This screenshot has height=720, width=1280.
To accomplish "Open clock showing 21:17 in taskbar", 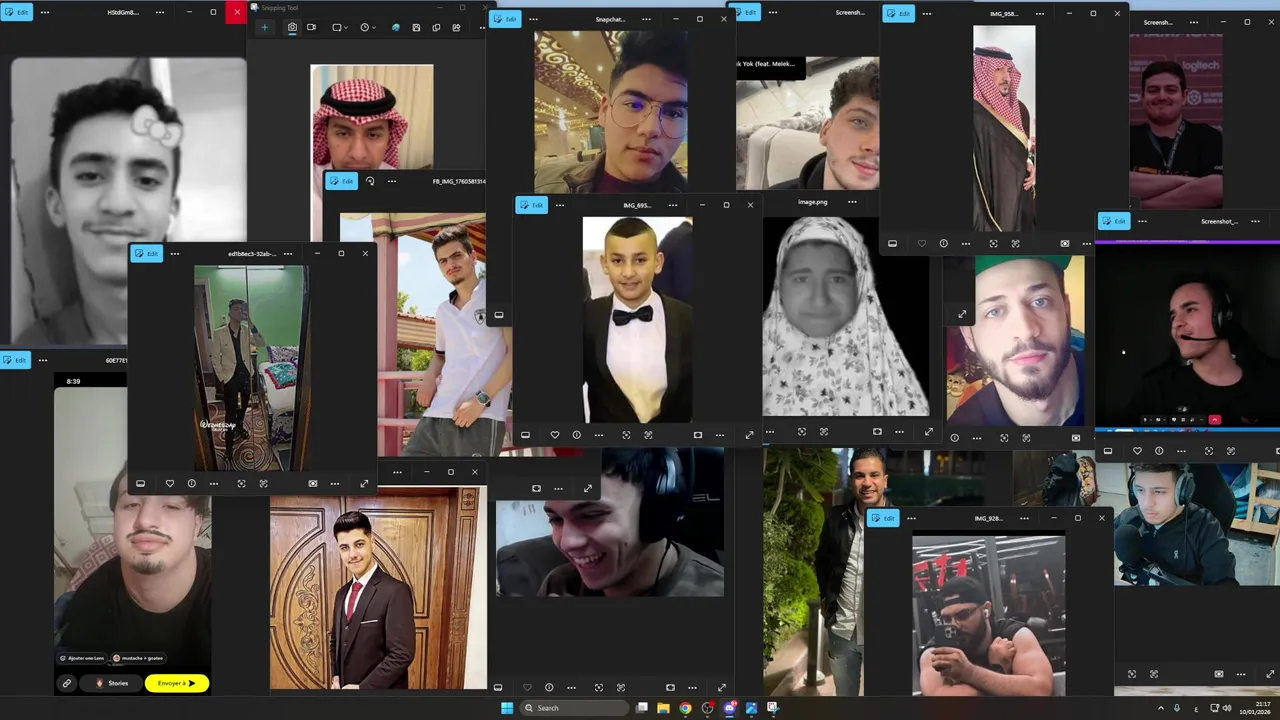I will [x=1255, y=708].
